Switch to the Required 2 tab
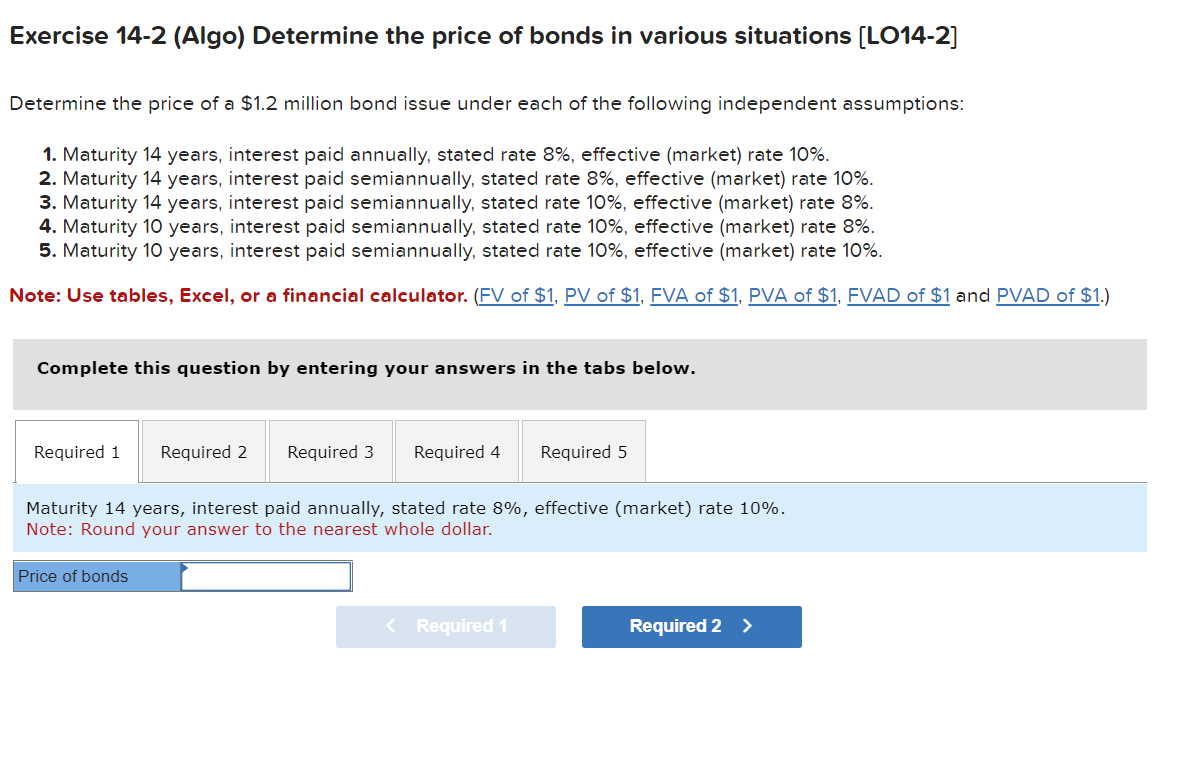This screenshot has width=1188, height=758. tap(203, 451)
